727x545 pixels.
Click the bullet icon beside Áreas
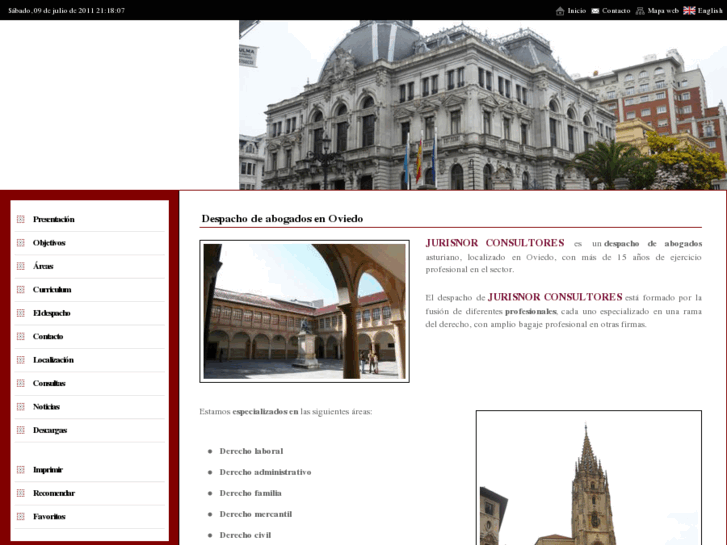(x=20, y=266)
